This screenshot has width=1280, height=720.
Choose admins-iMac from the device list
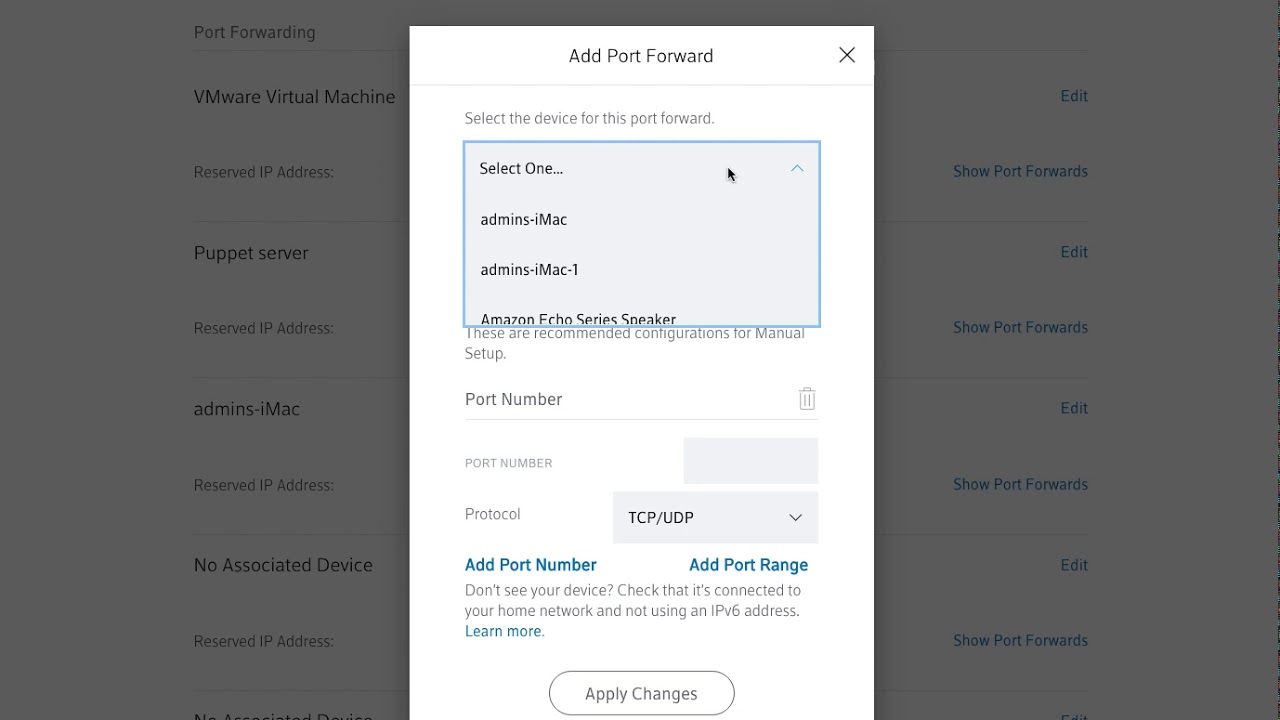point(524,220)
